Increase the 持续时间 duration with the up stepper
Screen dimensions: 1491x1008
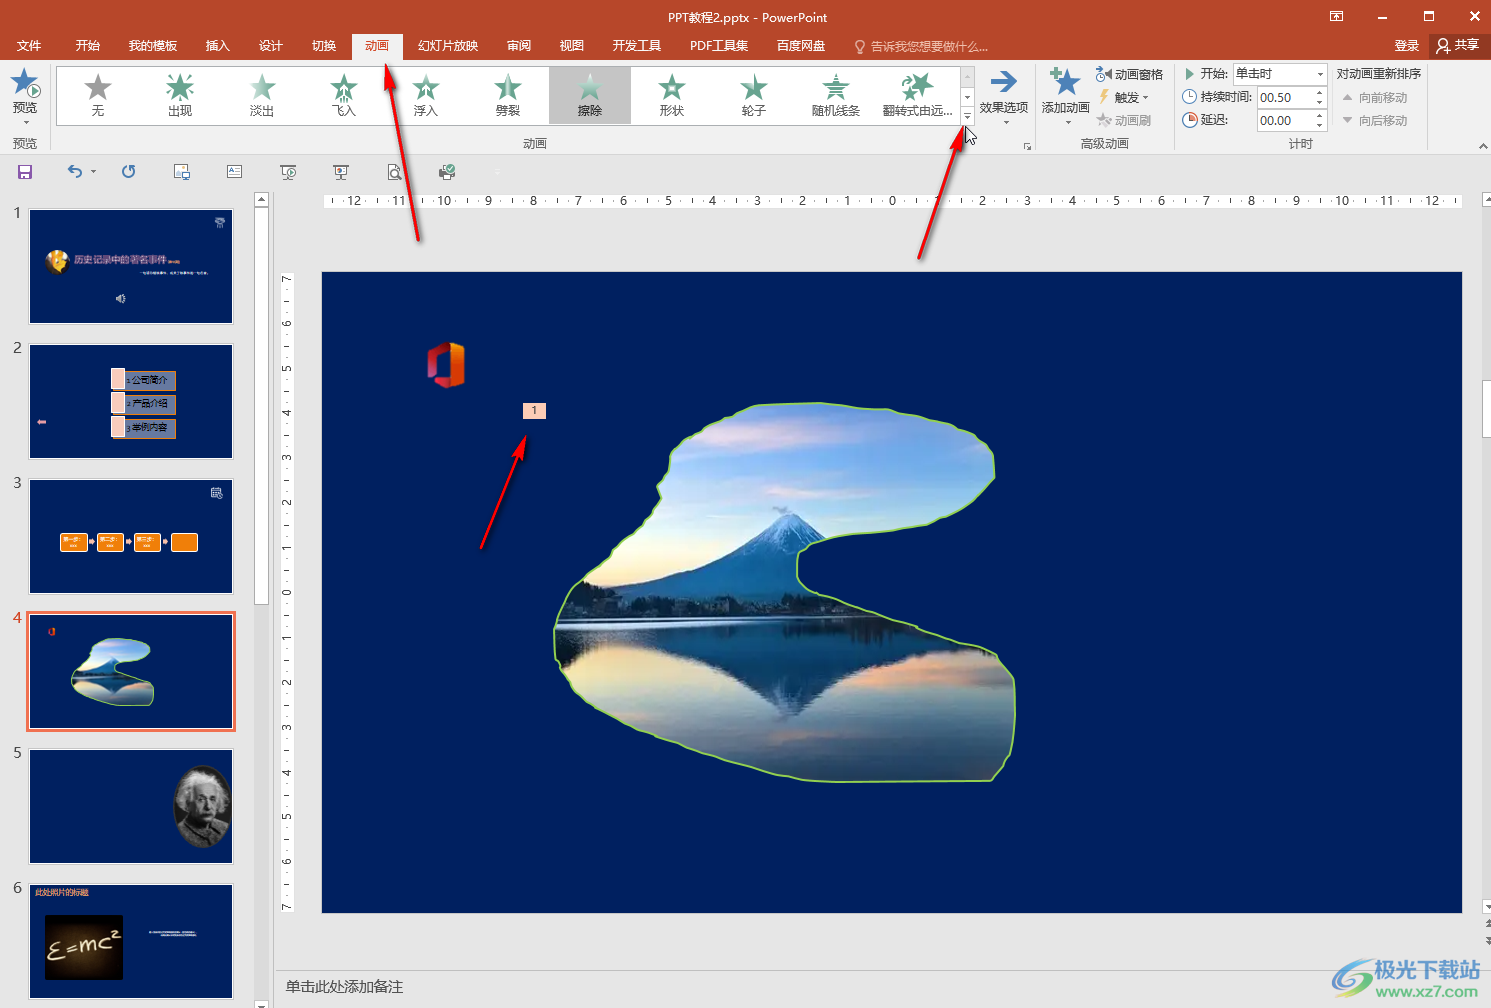pos(1320,92)
